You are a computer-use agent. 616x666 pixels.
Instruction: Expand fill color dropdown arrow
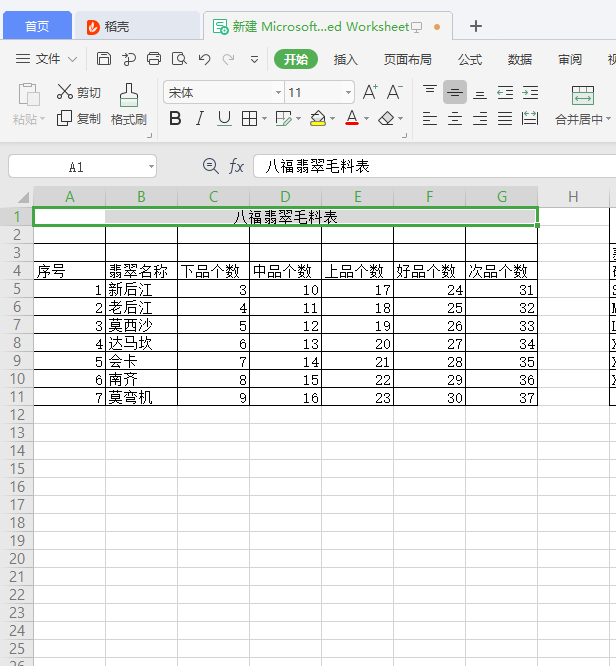click(333, 119)
